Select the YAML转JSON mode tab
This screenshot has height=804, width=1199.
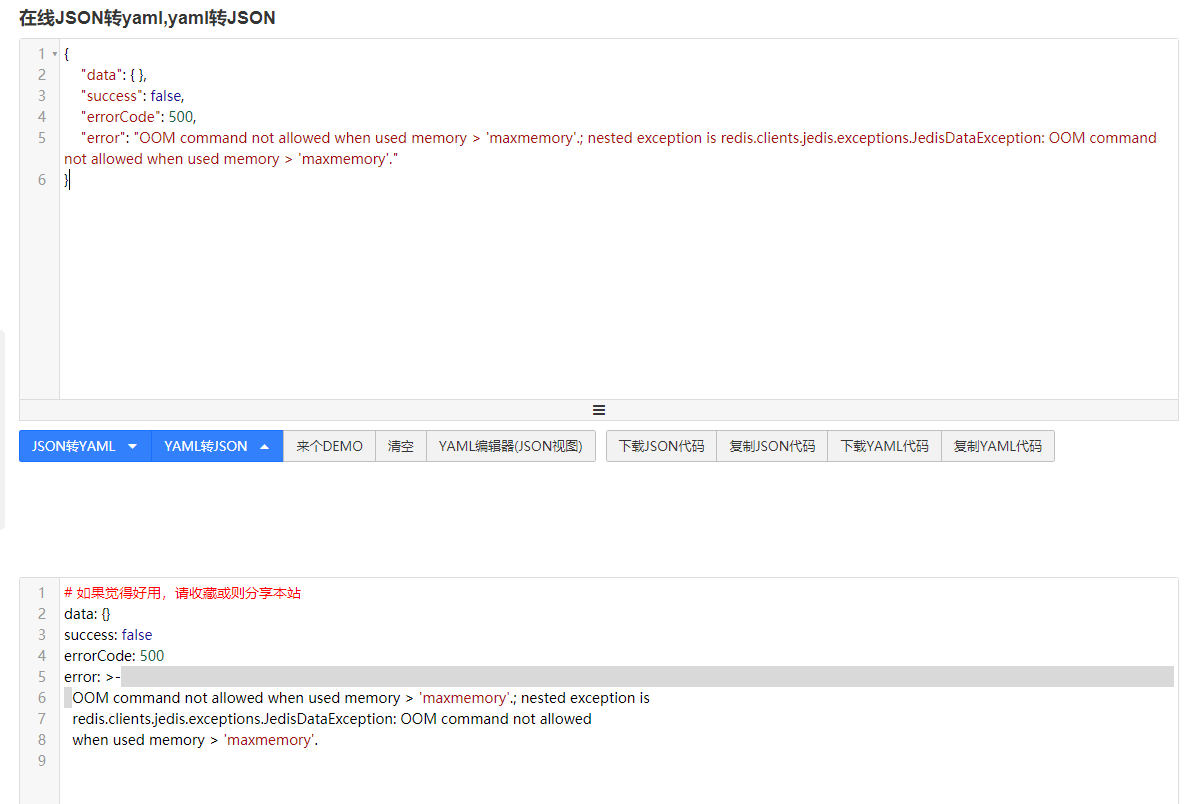click(205, 446)
